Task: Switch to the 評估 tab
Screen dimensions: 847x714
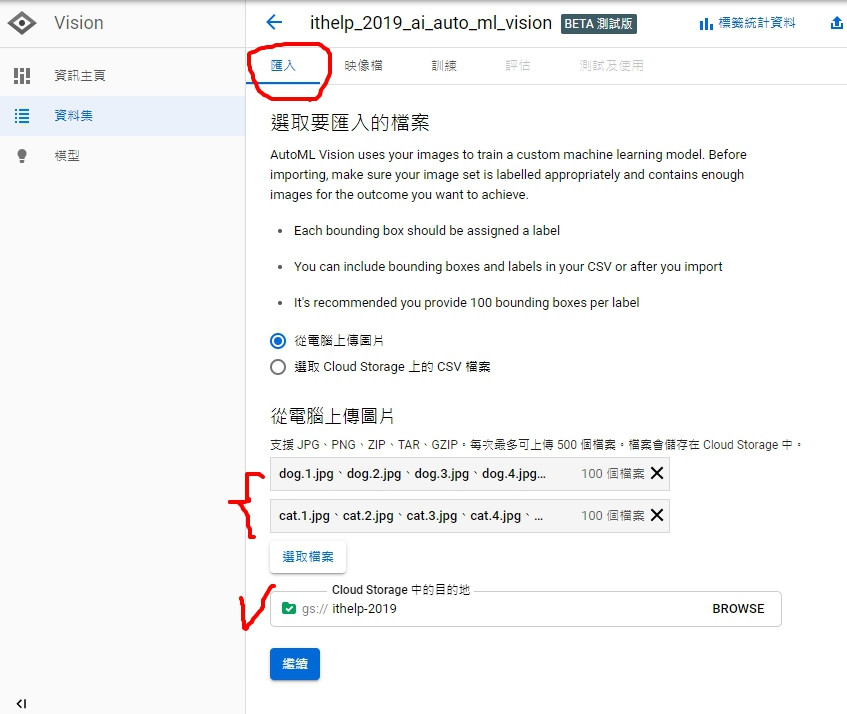Action: pyautogui.click(x=517, y=66)
